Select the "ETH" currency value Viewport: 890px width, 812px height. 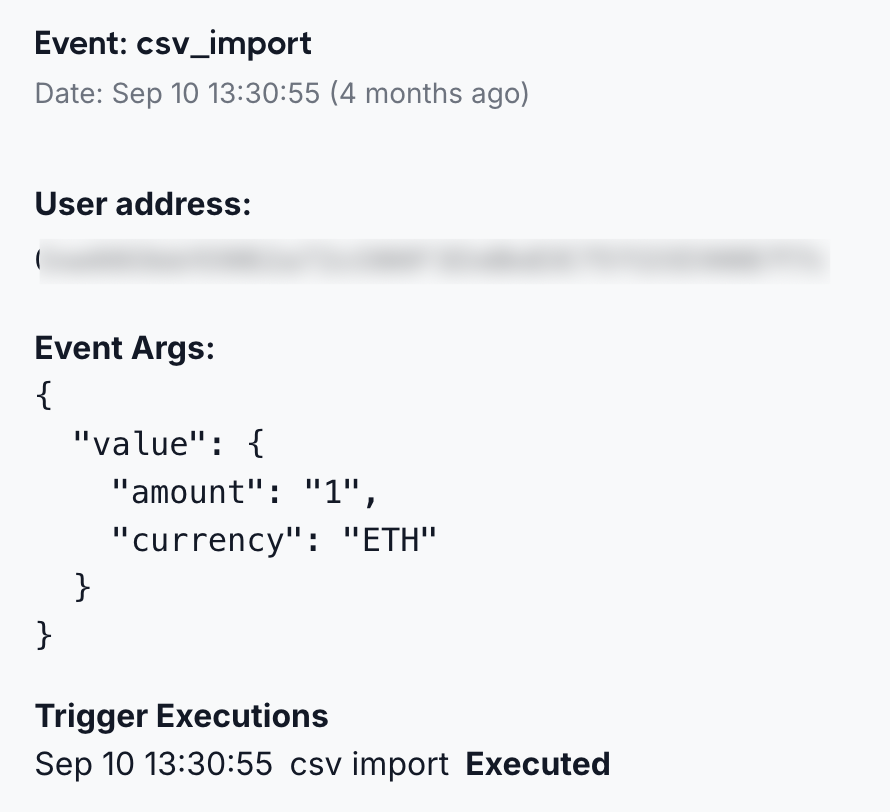click(x=390, y=540)
